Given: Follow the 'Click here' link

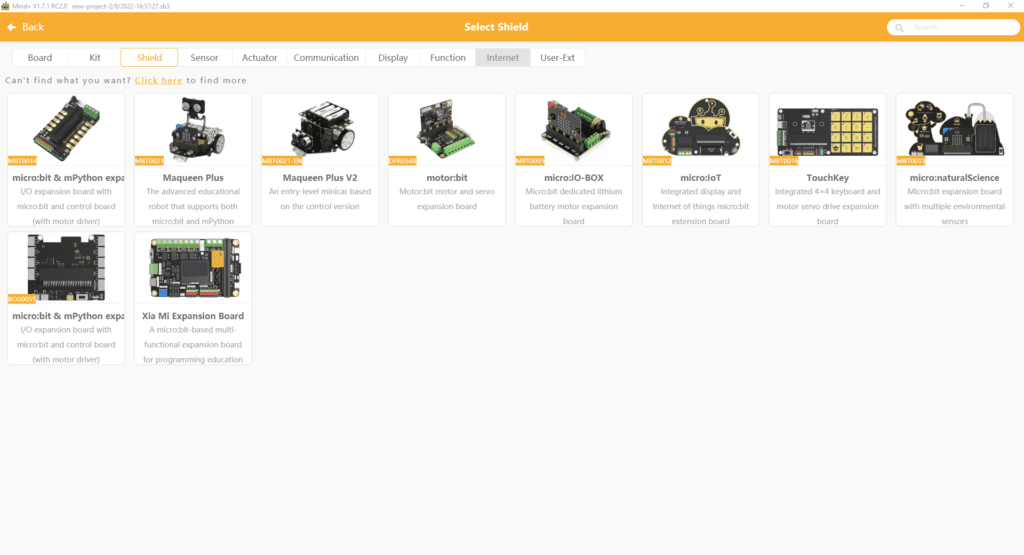Looking at the screenshot, I should click(159, 80).
